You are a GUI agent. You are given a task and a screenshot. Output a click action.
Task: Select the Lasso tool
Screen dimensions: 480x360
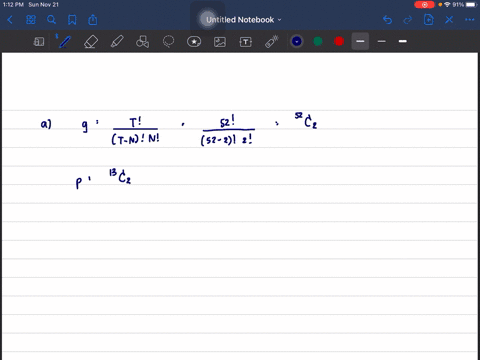168,42
